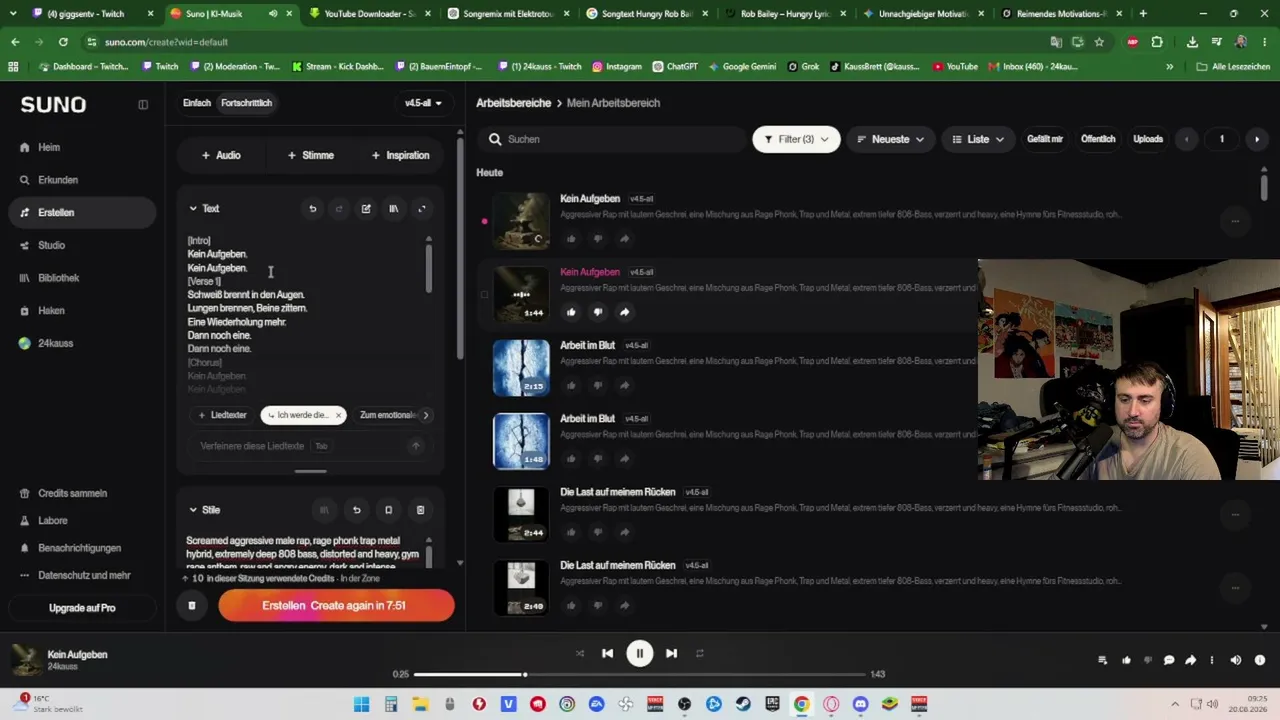Like the playing Kein Aufgeben 1:44 track
The width and height of the screenshot is (1280, 720).
point(571,312)
